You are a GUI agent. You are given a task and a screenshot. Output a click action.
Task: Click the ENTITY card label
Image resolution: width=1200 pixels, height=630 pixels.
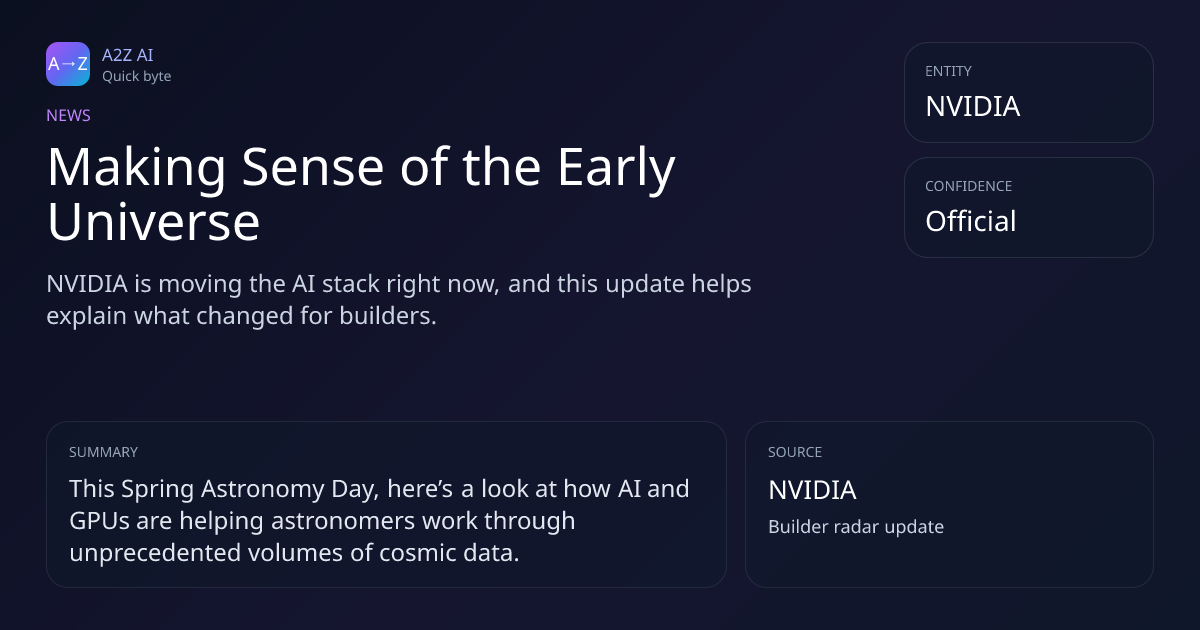[x=948, y=71]
